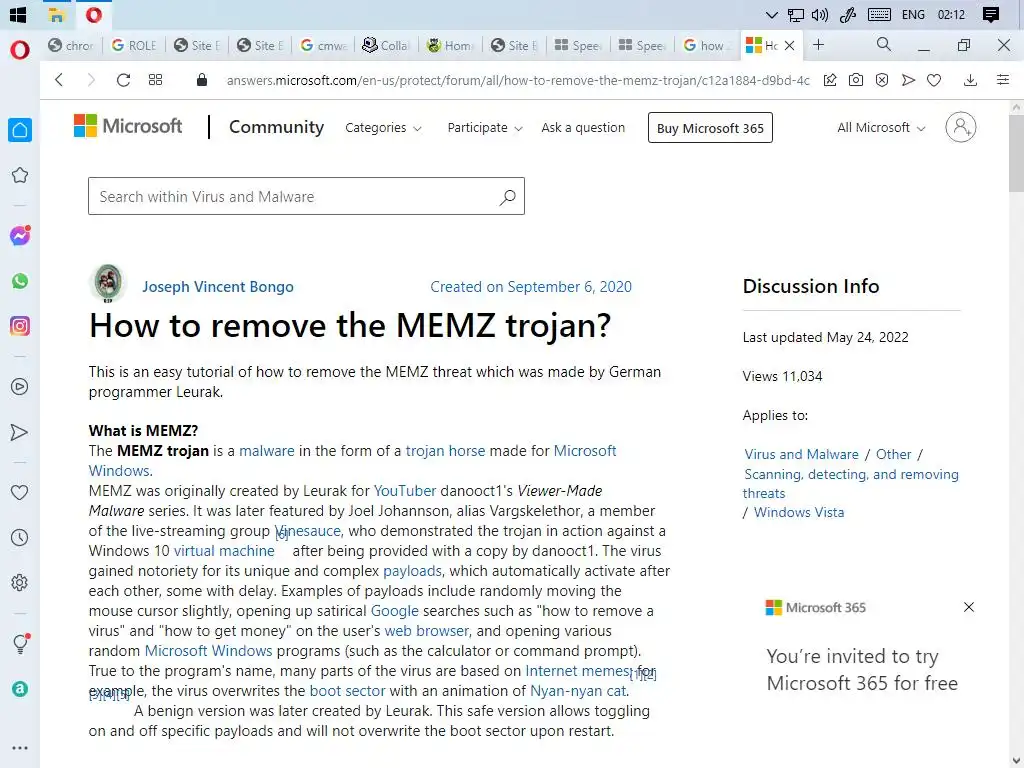Take a snapshot with the camera icon
This screenshot has width=1024, height=768.
pyautogui.click(x=856, y=80)
